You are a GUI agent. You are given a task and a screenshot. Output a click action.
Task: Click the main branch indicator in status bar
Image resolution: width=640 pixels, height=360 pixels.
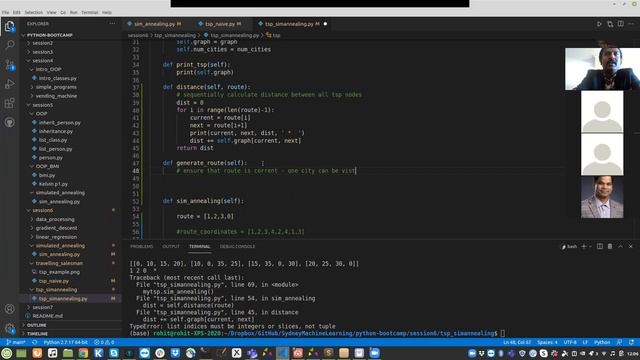point(16,342)
